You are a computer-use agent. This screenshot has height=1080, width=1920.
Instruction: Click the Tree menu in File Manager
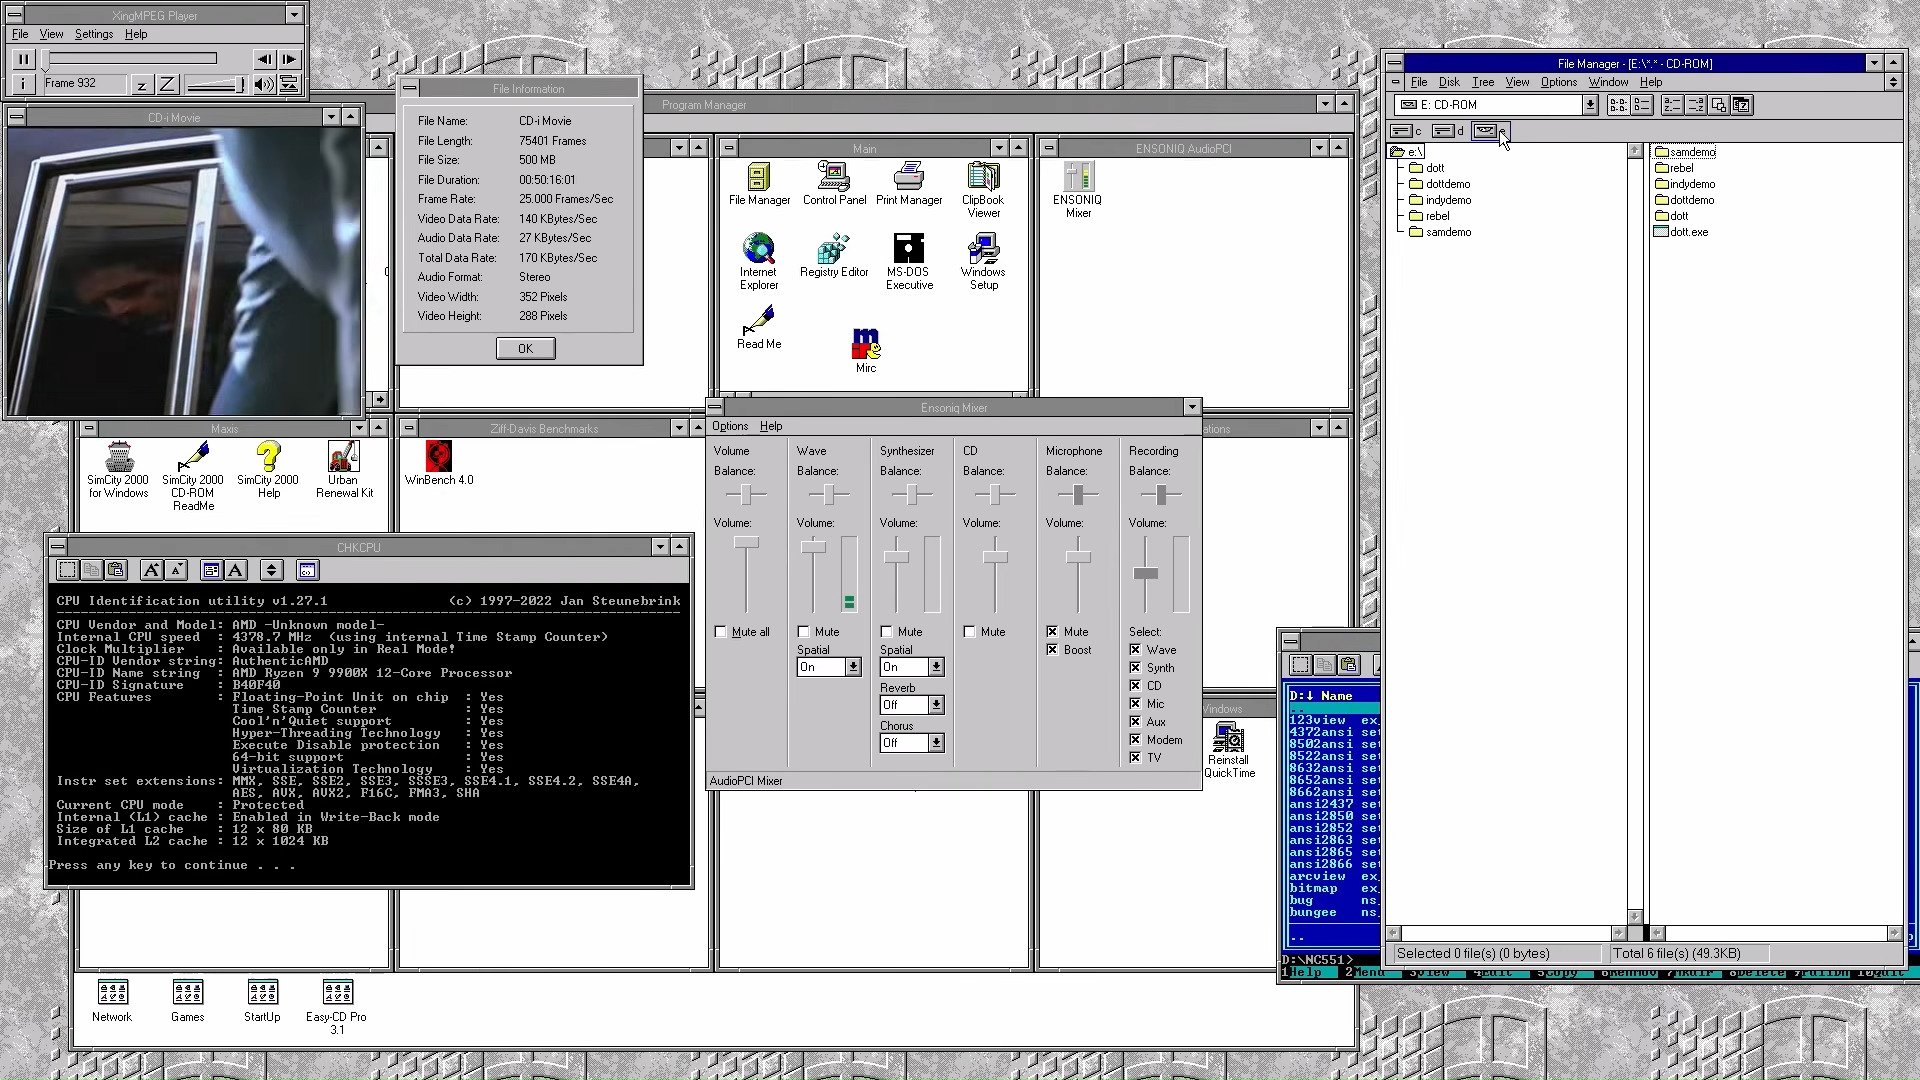coord(1483,82)
